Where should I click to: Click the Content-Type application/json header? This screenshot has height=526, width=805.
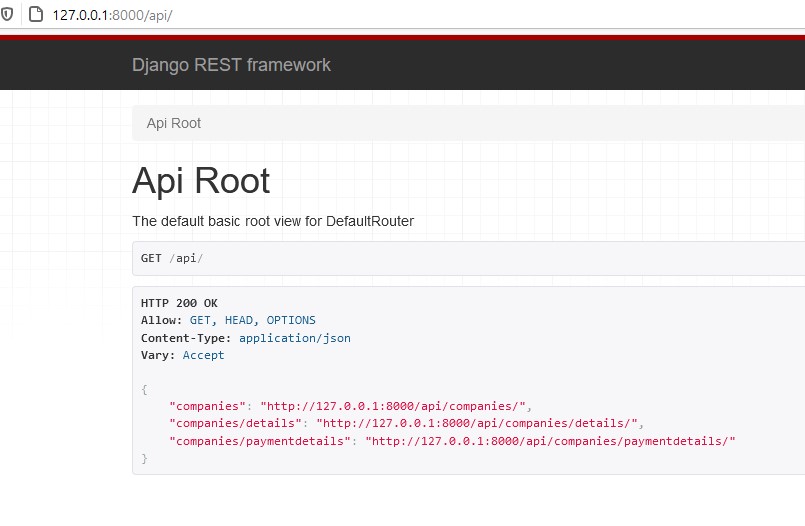[246, 338]
